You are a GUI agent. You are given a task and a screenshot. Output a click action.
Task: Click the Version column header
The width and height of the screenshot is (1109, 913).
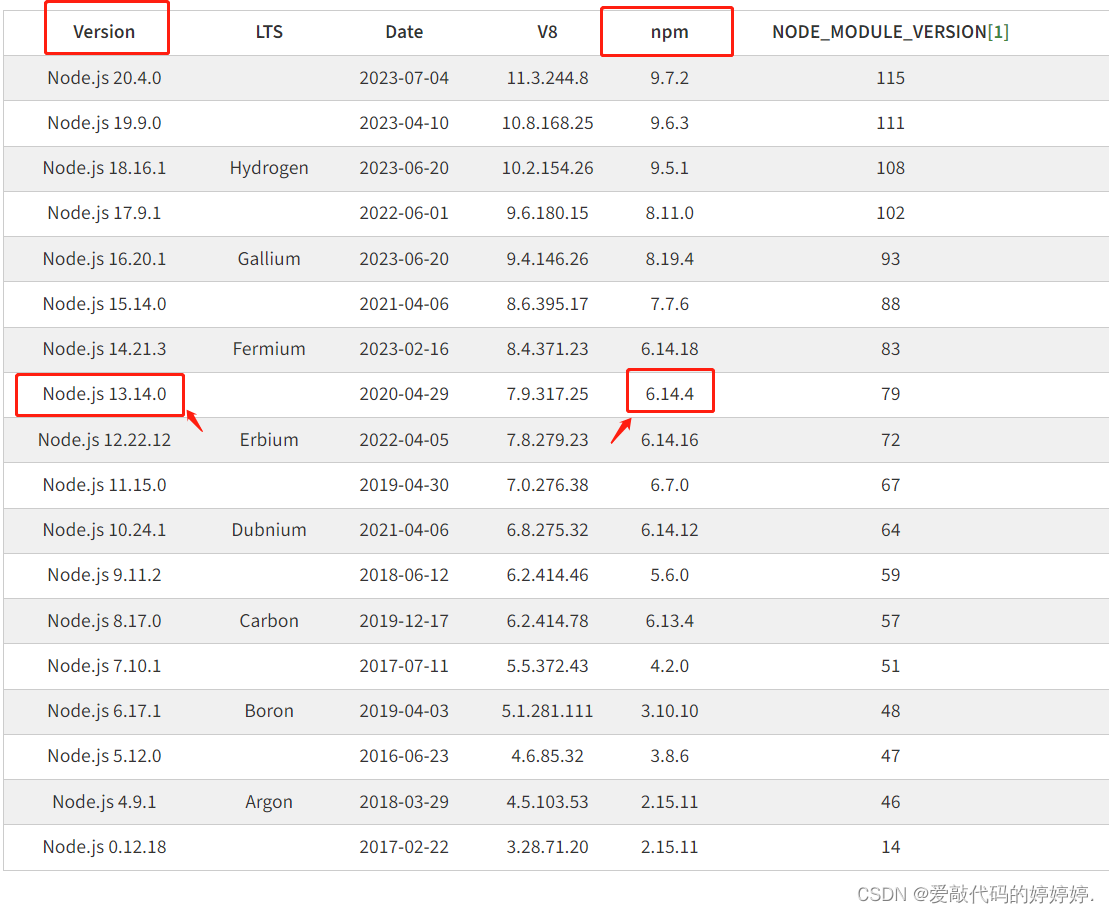tap(104, 32)
